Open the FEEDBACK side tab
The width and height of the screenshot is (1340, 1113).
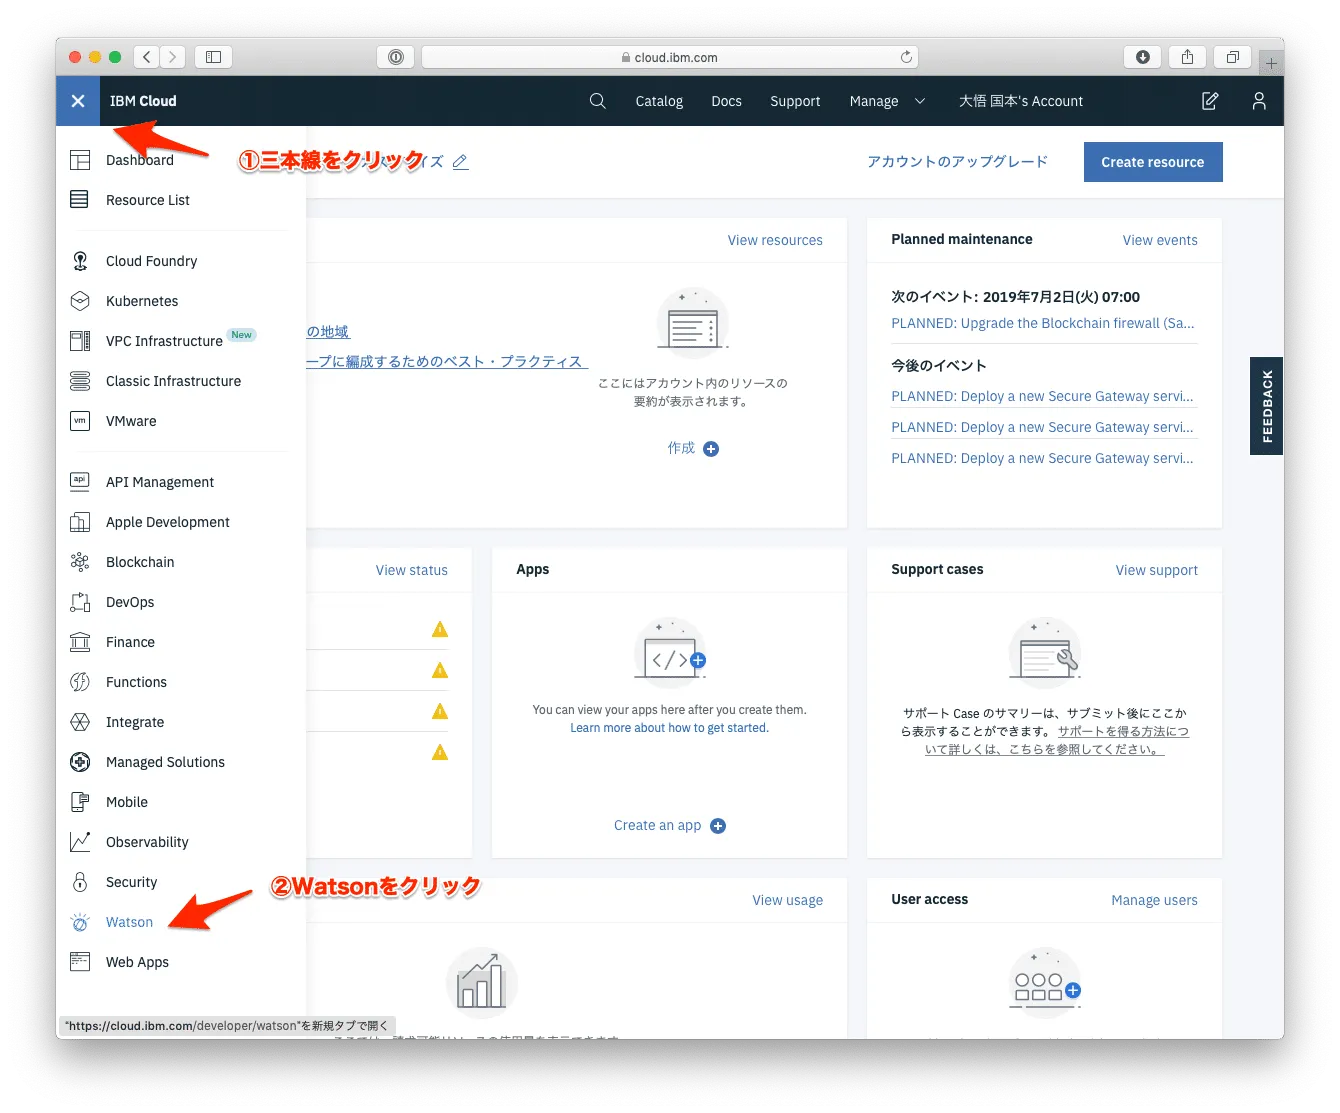tap(1266, 406)
